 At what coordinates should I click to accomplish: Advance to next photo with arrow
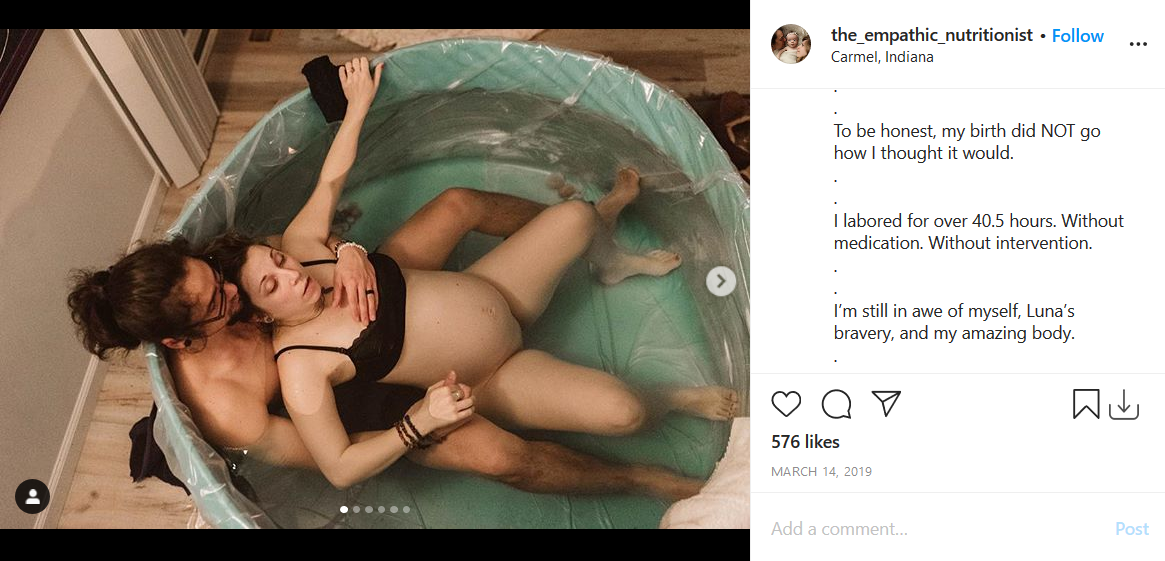(x=721, y=282)
